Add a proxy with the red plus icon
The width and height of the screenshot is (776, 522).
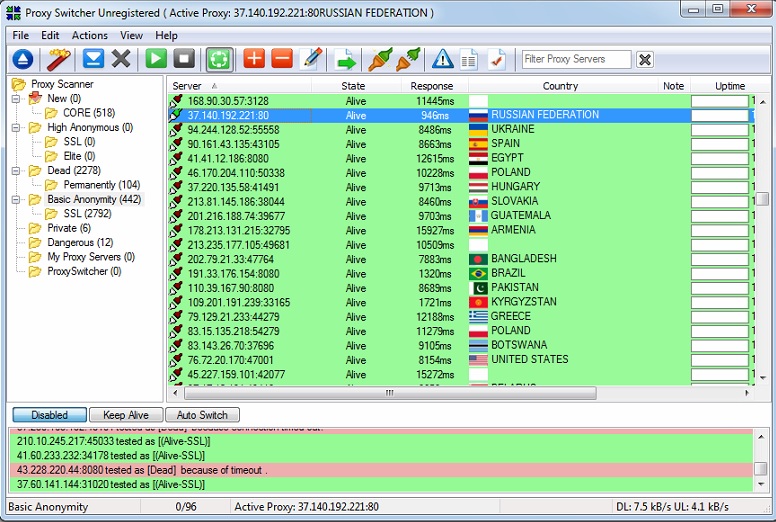coord(254,59)
